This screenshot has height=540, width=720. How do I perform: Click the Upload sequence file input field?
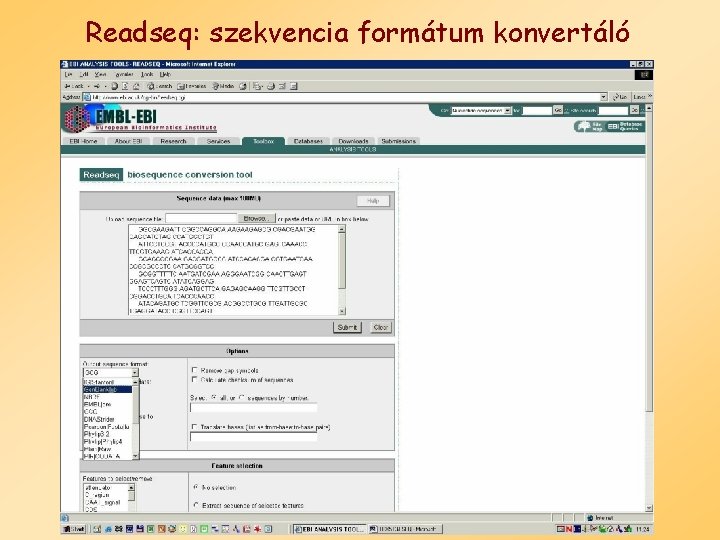201,219
